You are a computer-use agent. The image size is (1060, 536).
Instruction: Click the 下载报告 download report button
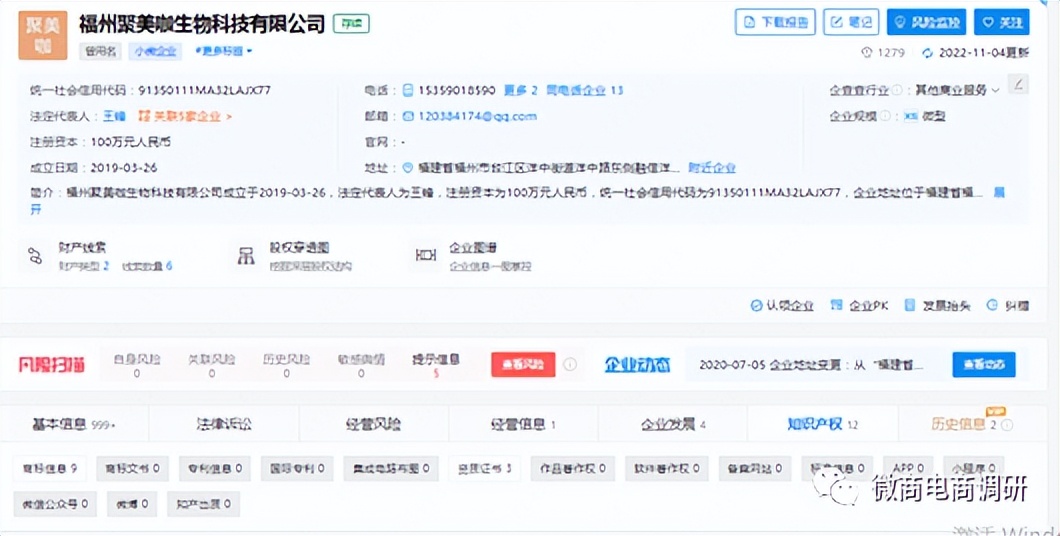[x=775, y=22]
